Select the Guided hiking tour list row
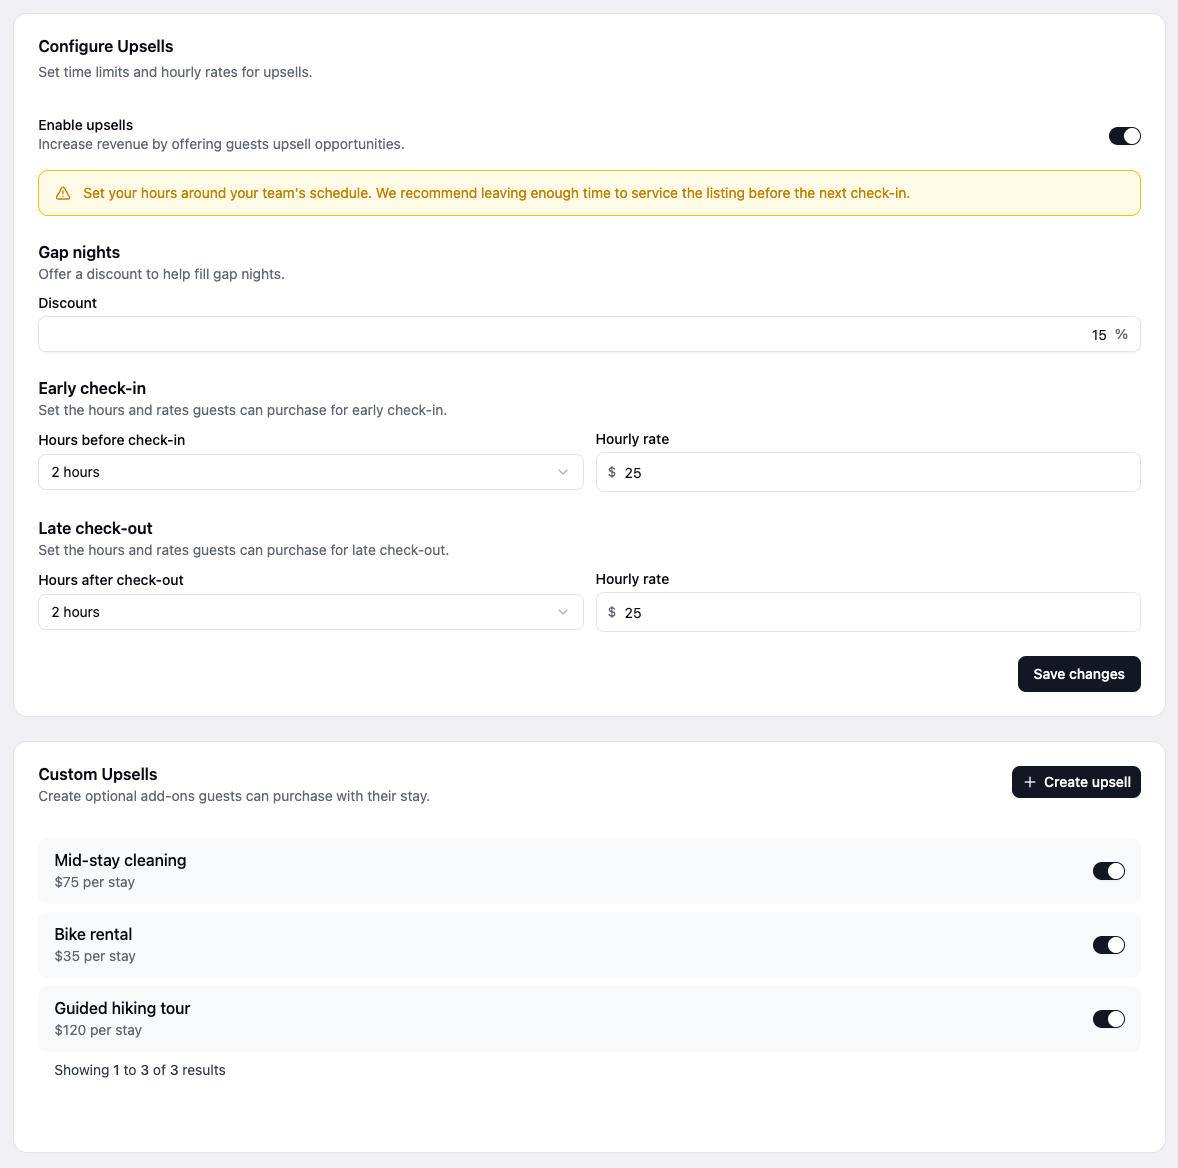 [x=589, y=1018]
